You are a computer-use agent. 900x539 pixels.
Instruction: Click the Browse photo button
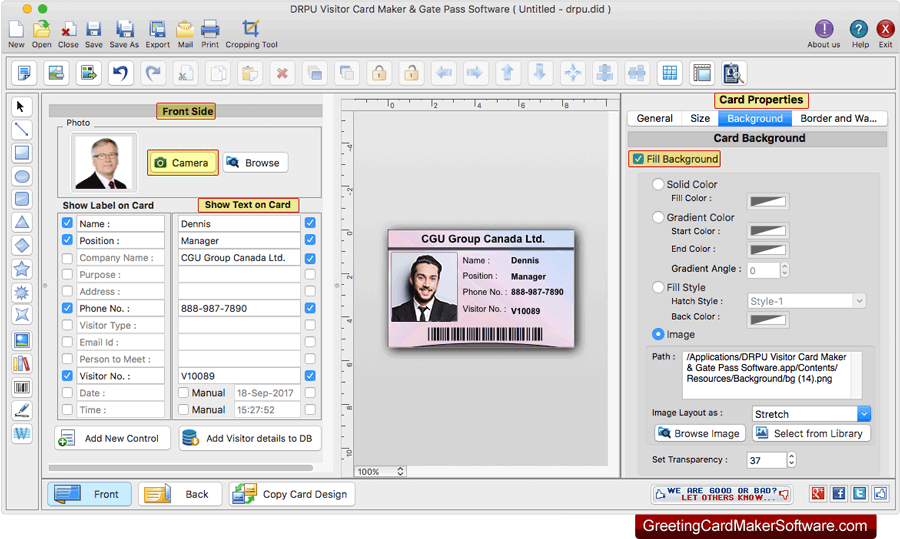coord(255,163)
